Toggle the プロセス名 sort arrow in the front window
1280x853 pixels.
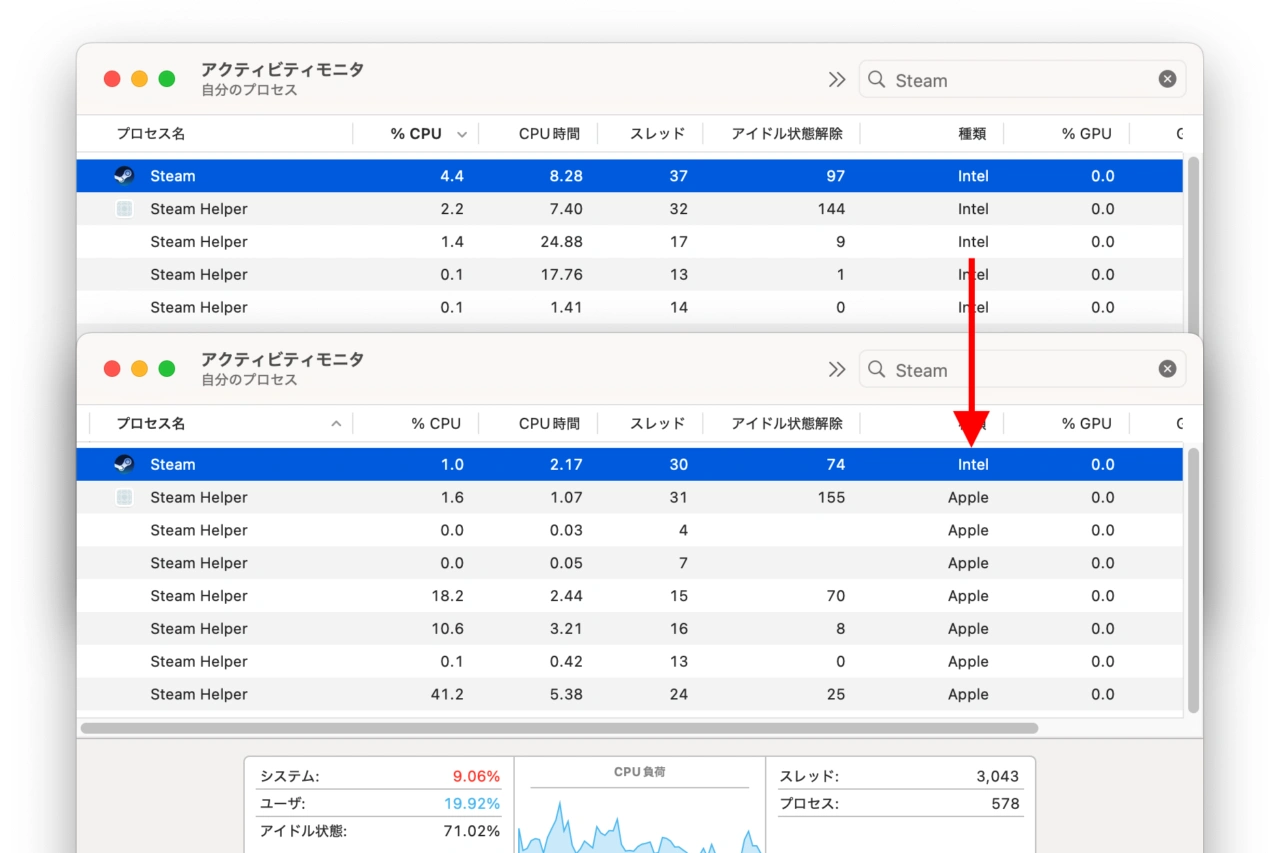[x=336, y=424]
